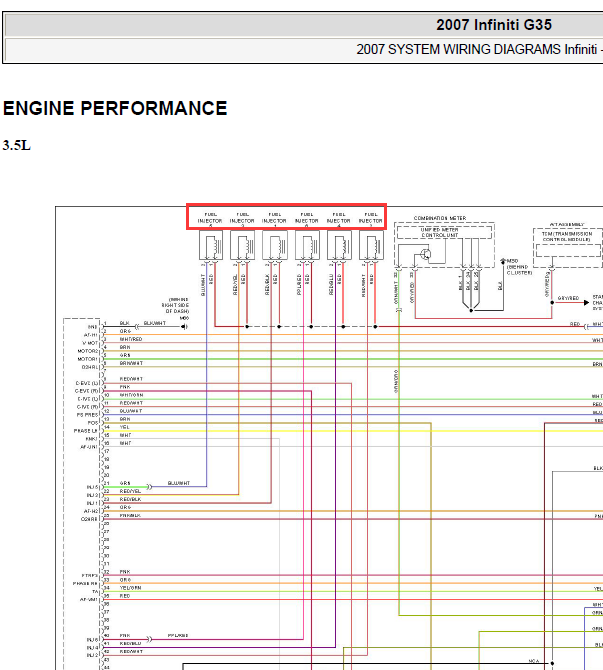This screenshot has width=603, height=670.
Task: Click the "COMBINATION METER" label
Action: [440, 218]
